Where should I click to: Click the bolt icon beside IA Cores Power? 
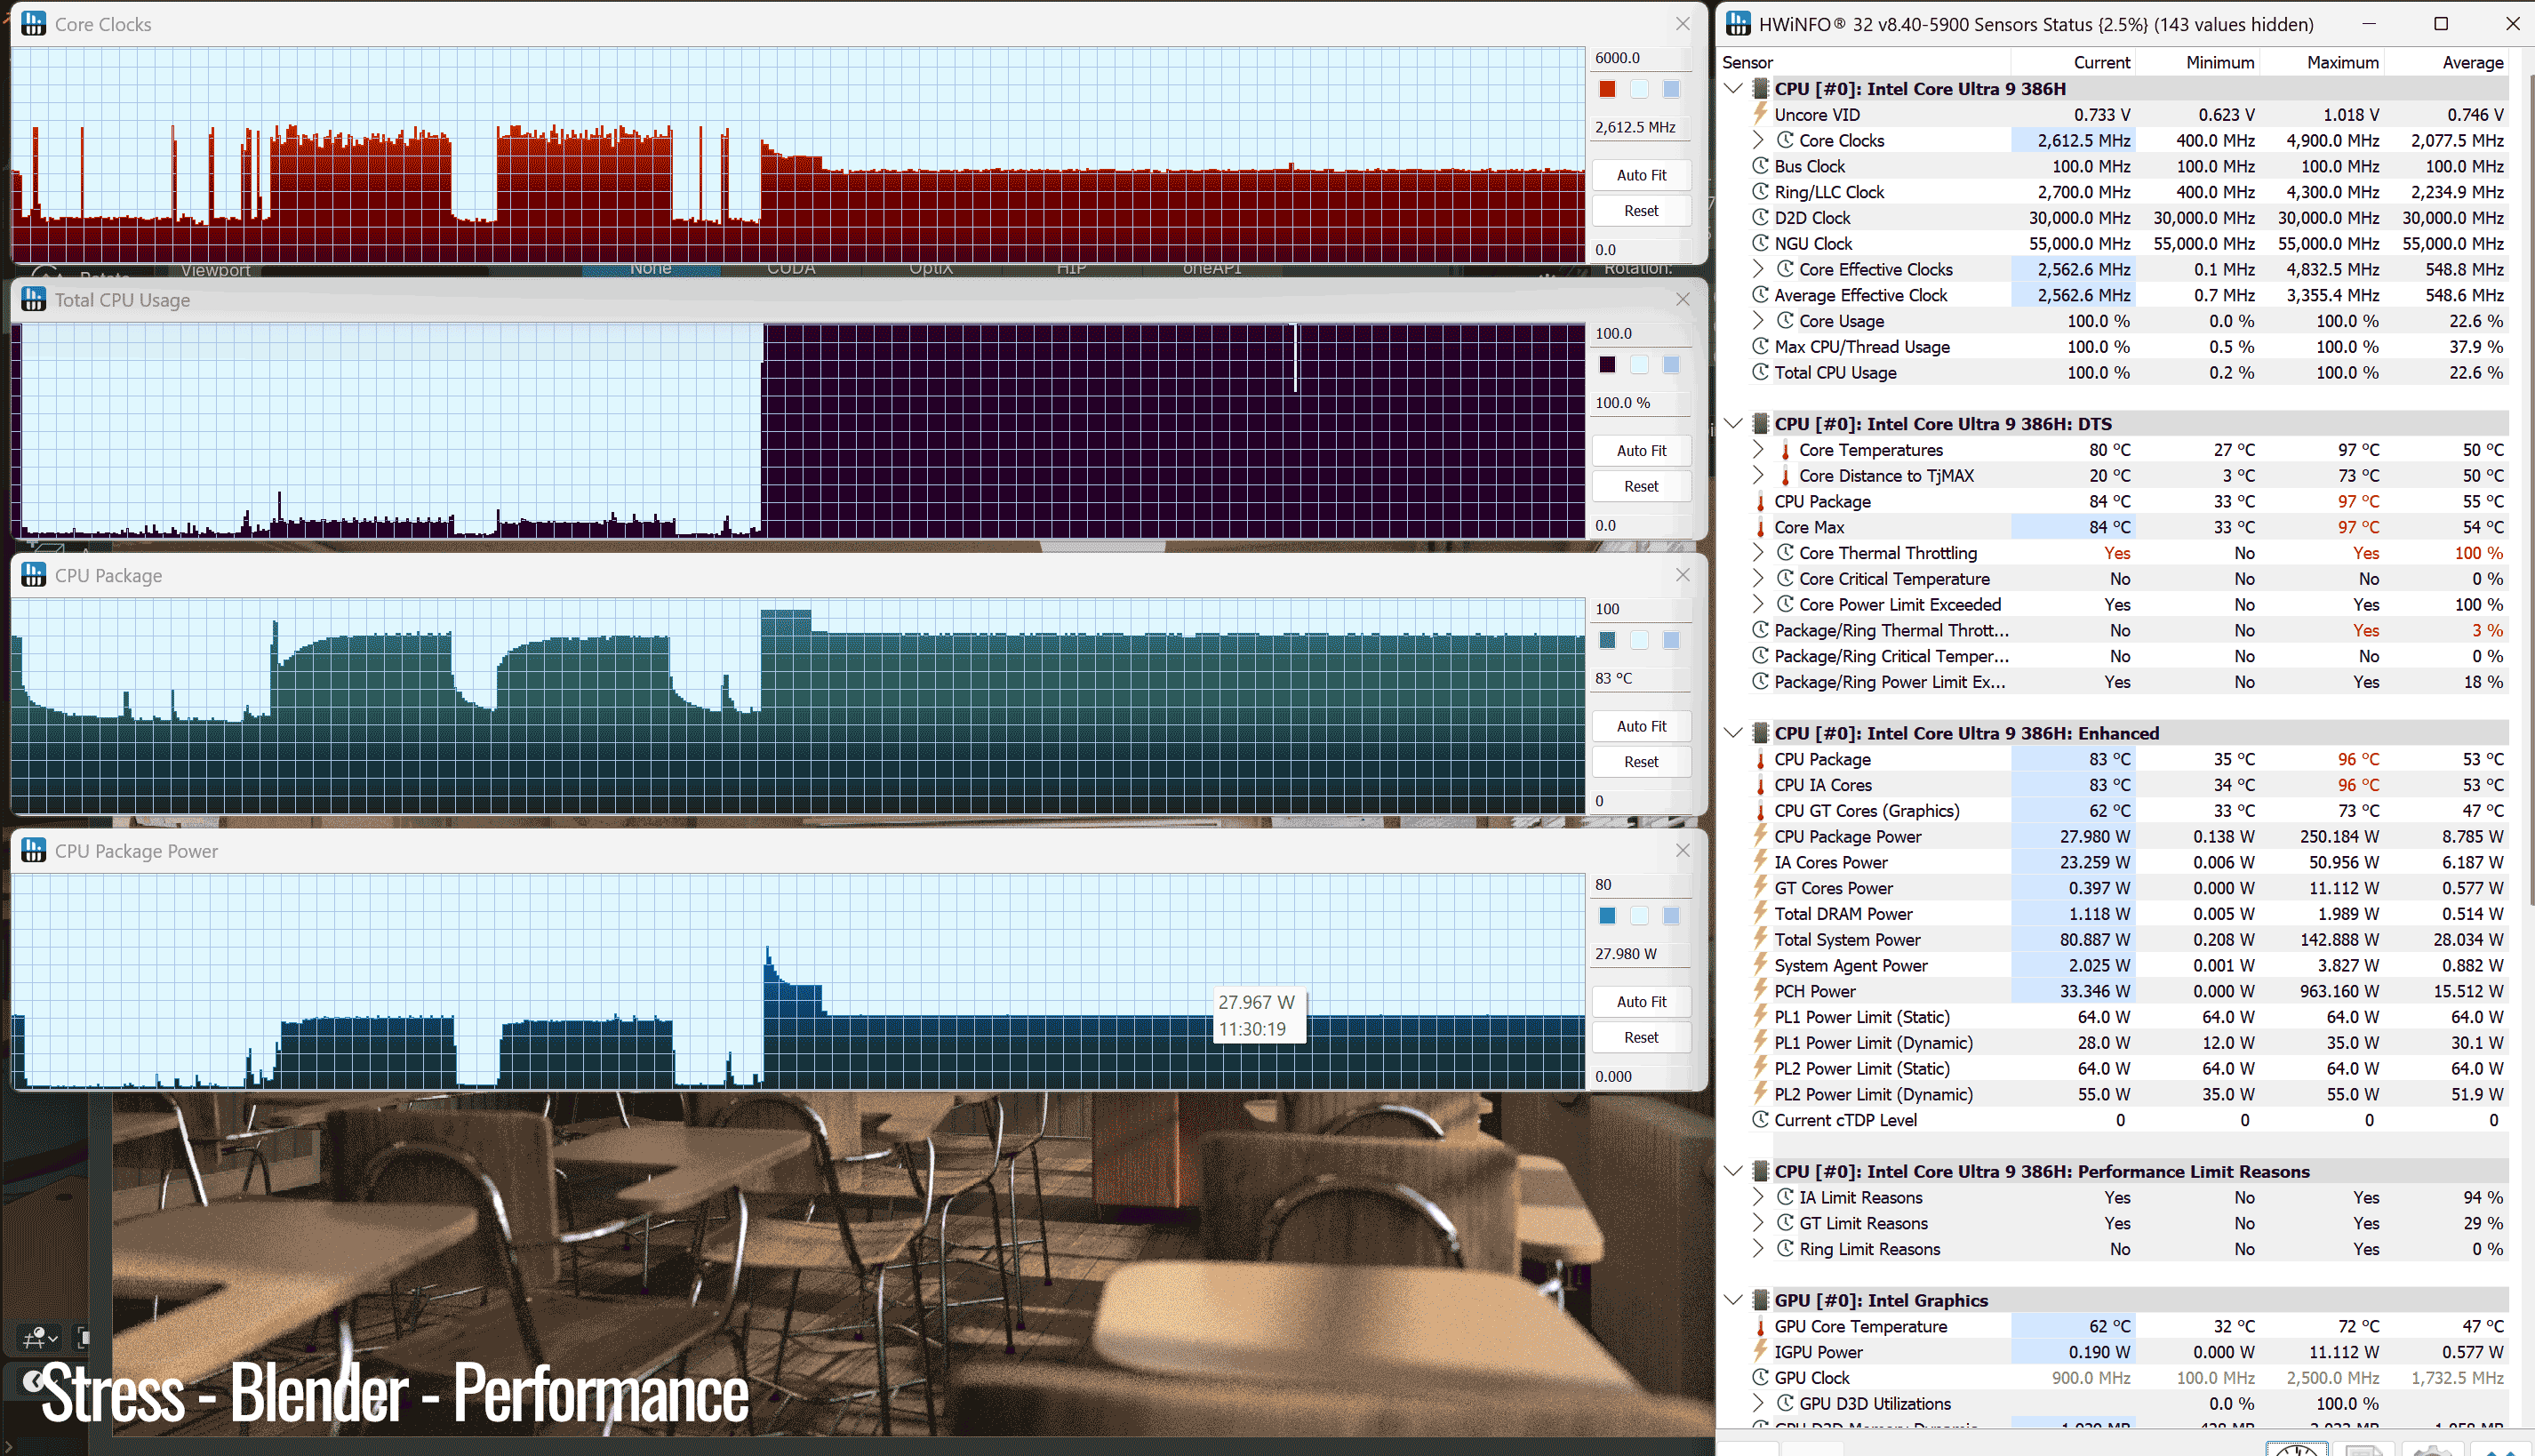click(1760, 862)
